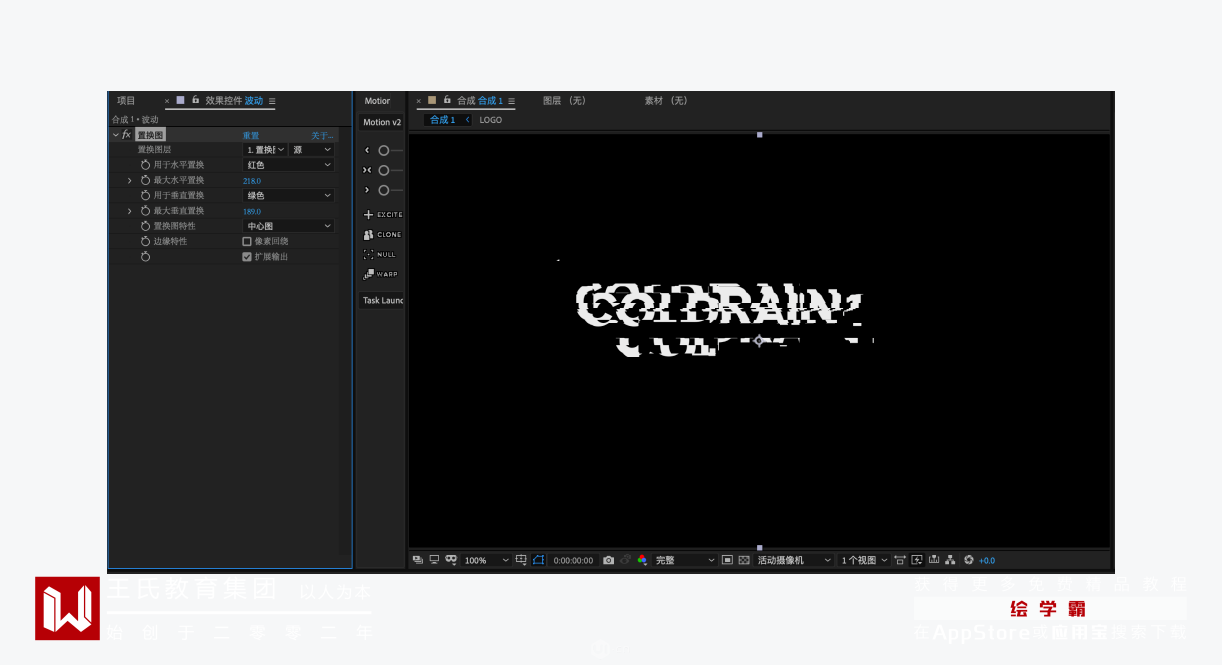
Task: Select the Motion panel tab
Action: pos(378,101)
